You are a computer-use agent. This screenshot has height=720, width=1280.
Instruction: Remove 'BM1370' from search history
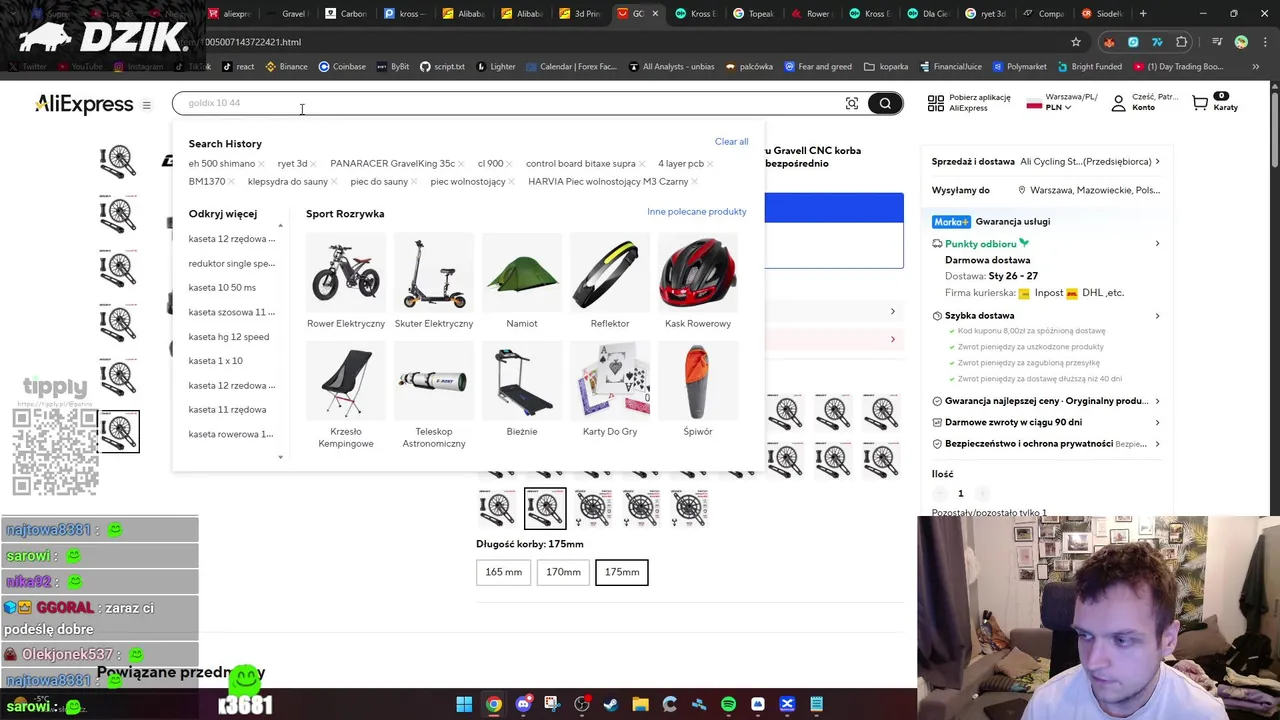point(231,182)
